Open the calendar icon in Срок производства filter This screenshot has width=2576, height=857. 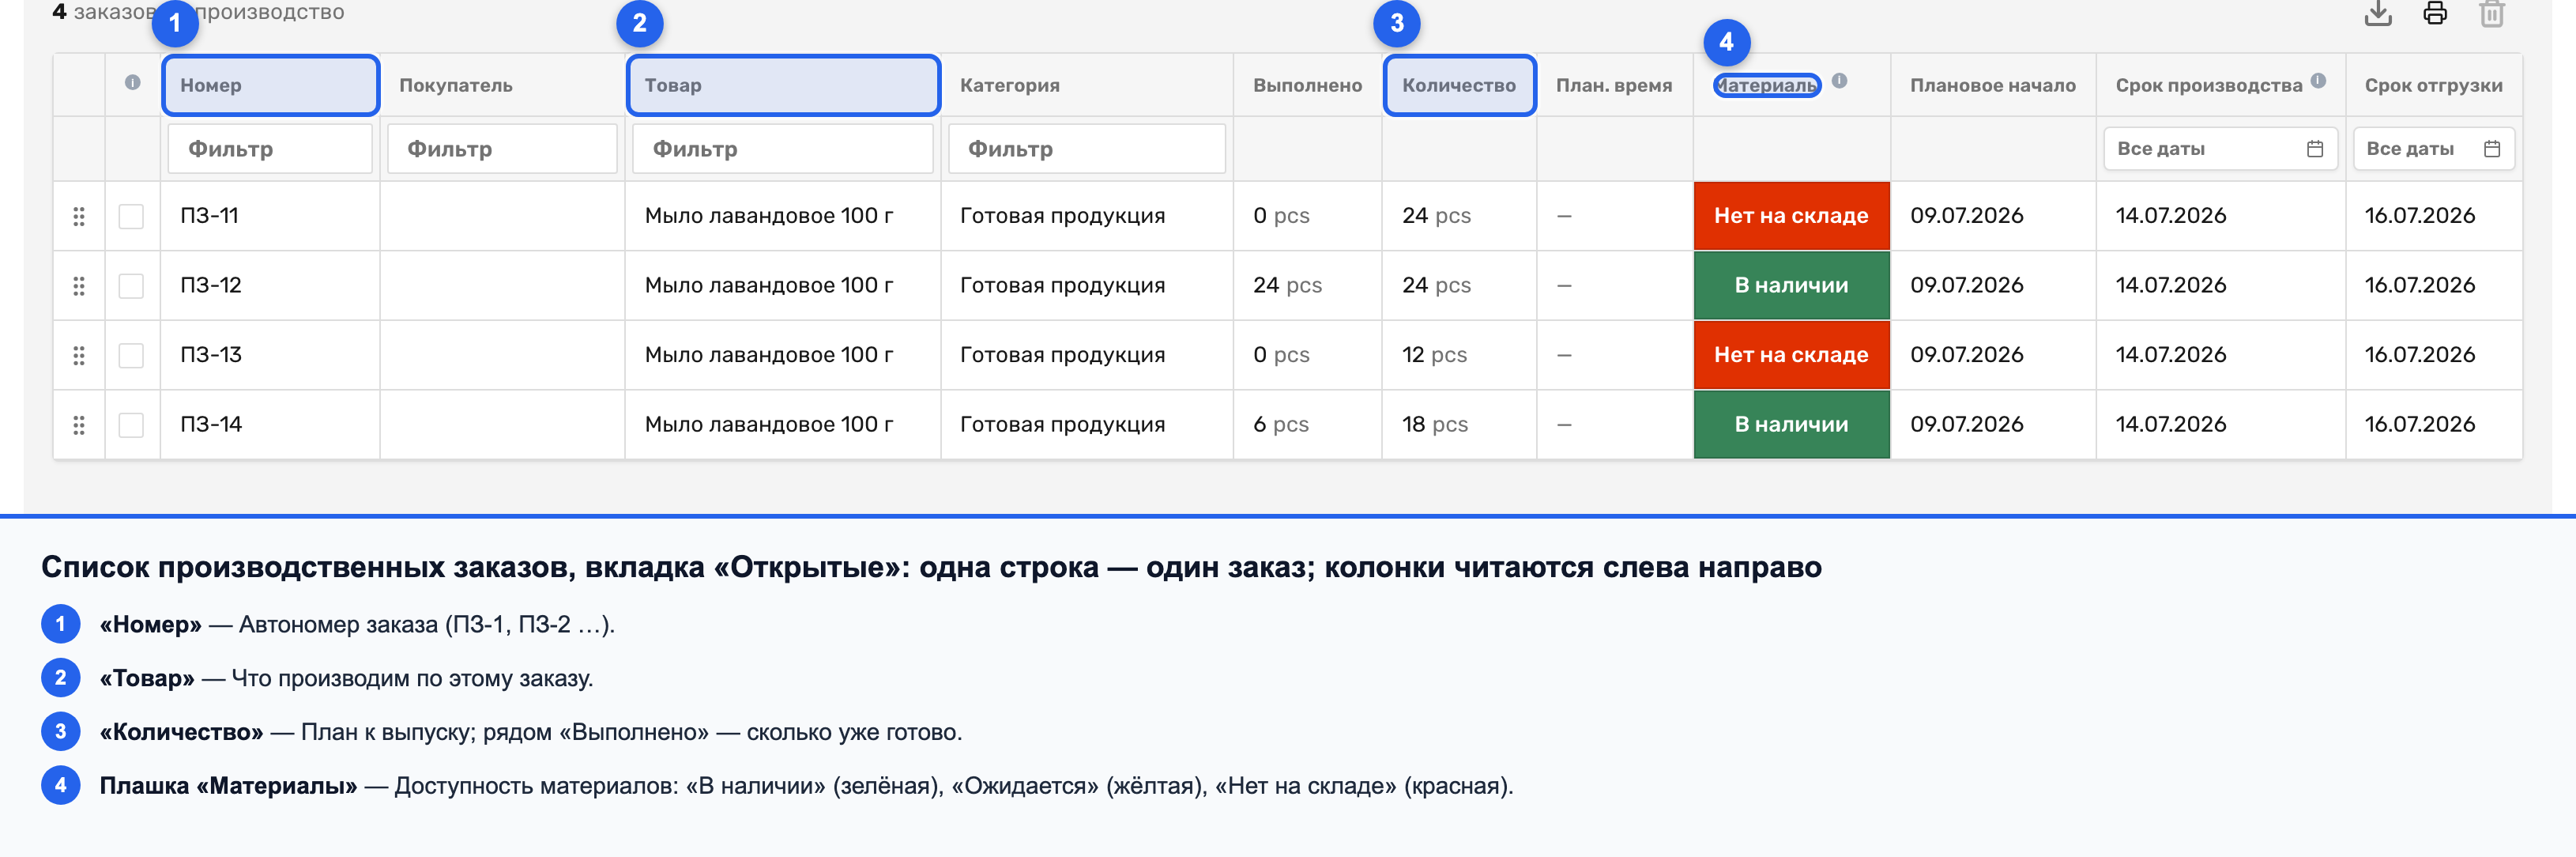(x=2314, y=149)
